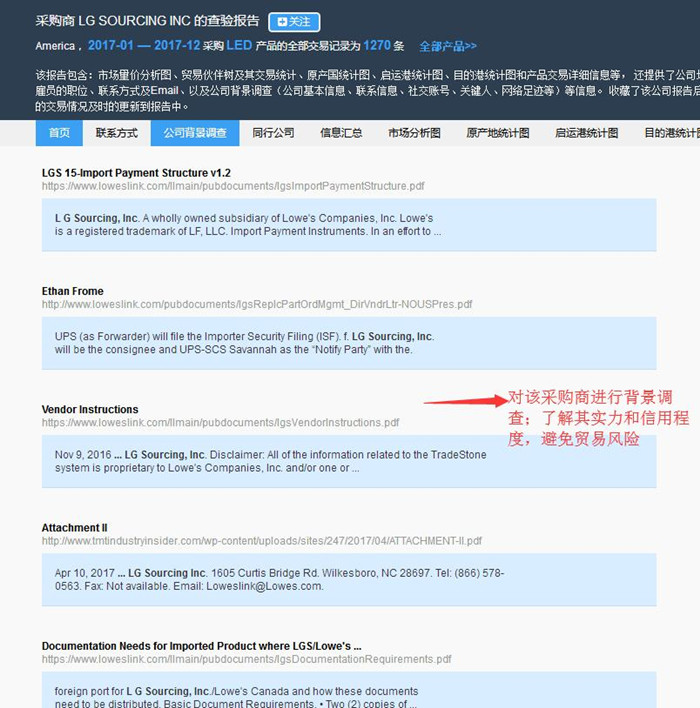
Task: Click the snippet about UPS Importer Security Filing
Action: pos(349,343)
